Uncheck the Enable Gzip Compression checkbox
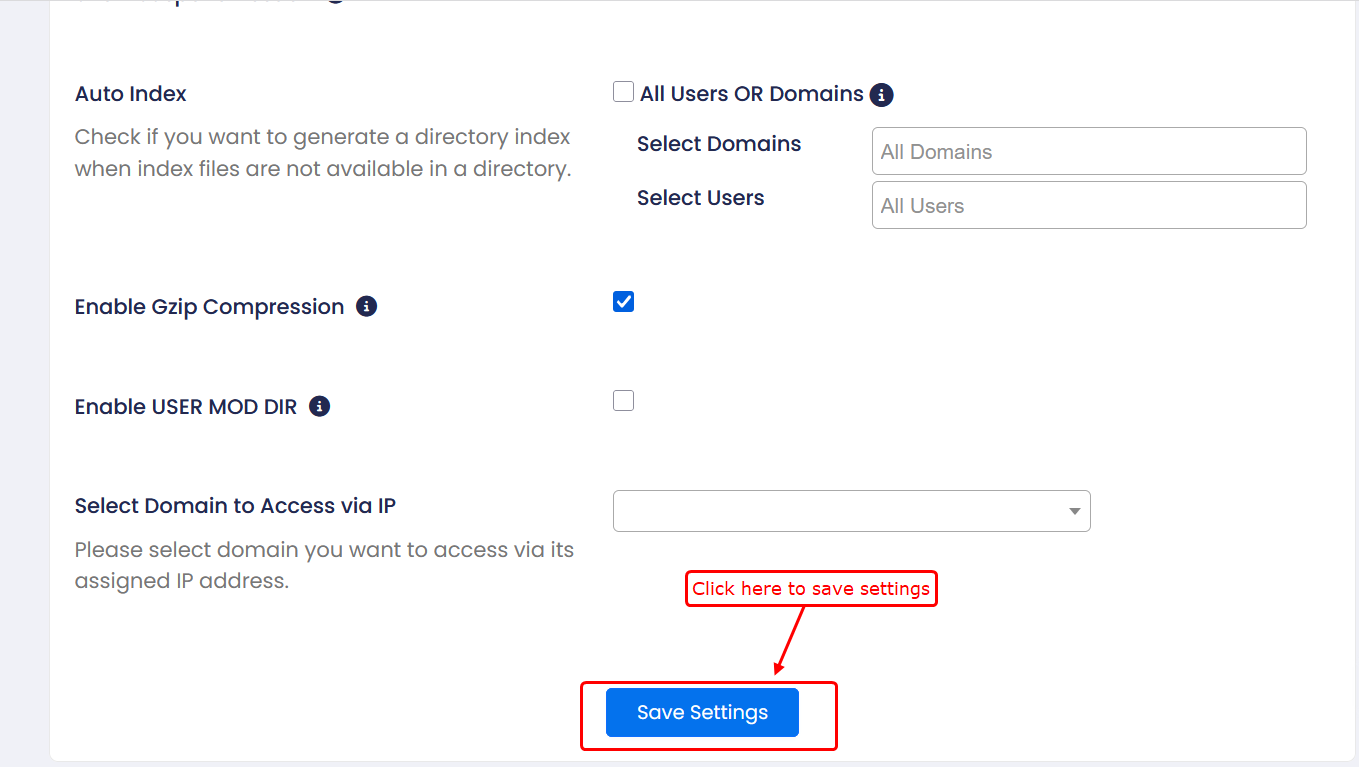Viewport: 1359px width, 767px height. (x=624, y=302)
